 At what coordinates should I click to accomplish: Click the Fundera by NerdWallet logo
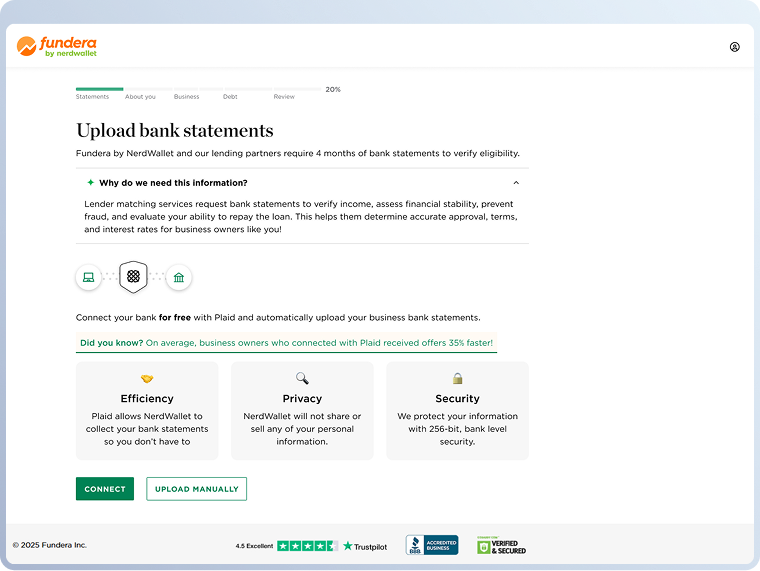pos(57,47)
